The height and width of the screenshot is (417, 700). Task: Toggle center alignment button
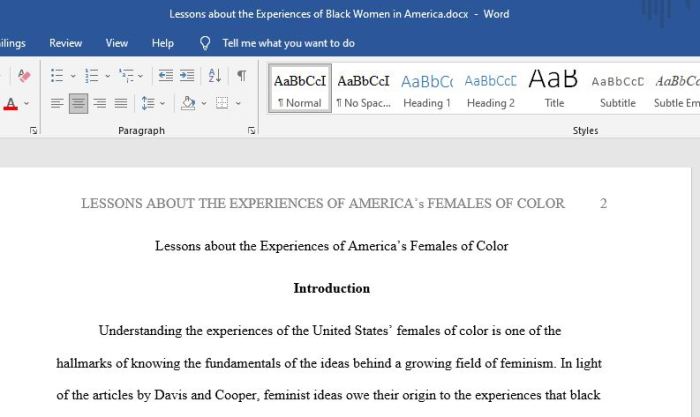point(78,103)
